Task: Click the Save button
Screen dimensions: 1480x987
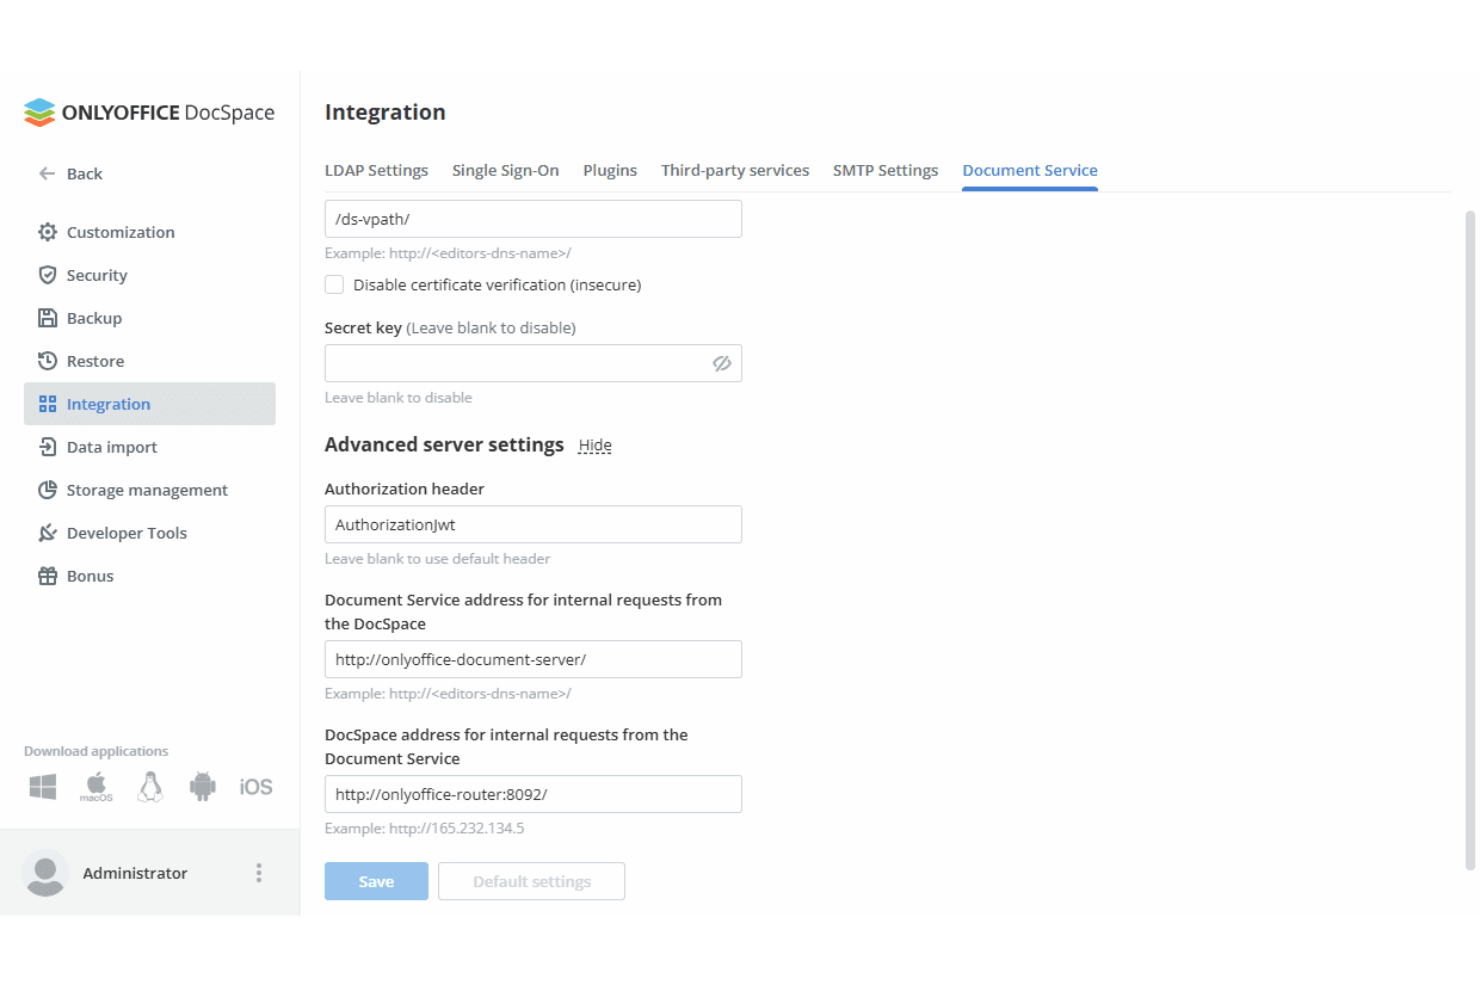Action: [376, 881]
